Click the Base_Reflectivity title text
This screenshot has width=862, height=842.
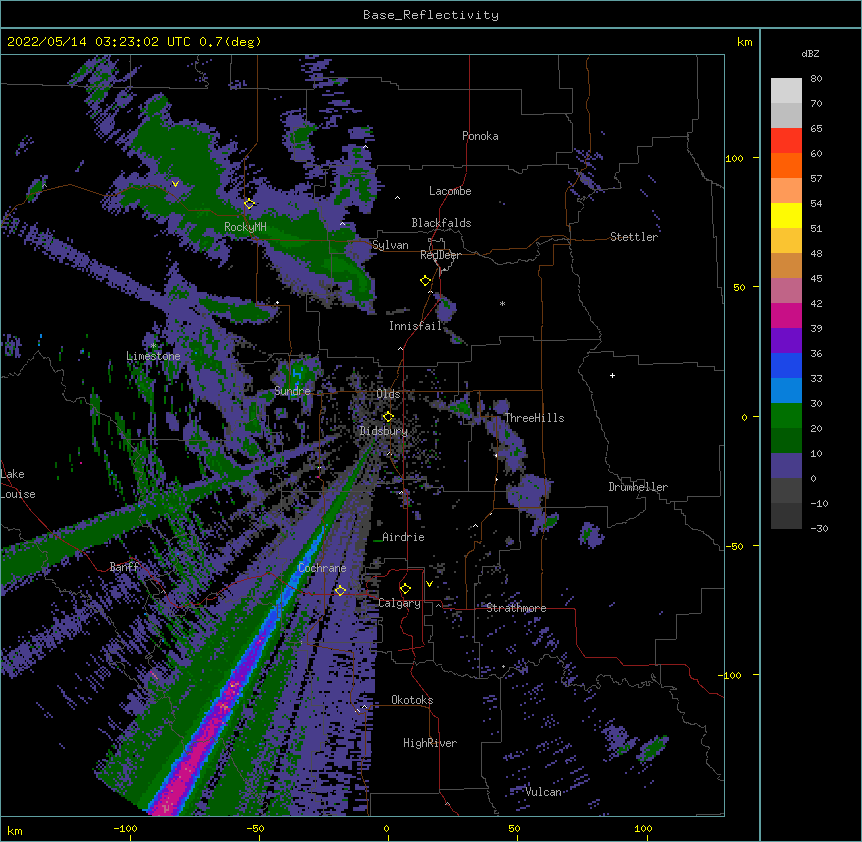(430, 15)
